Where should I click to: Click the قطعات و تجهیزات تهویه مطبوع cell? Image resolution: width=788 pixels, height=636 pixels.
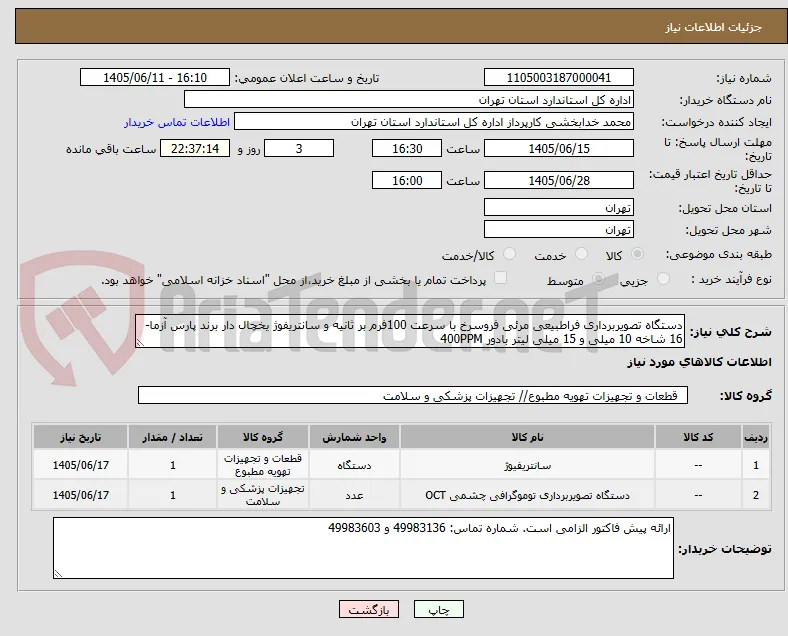(263, 465)
